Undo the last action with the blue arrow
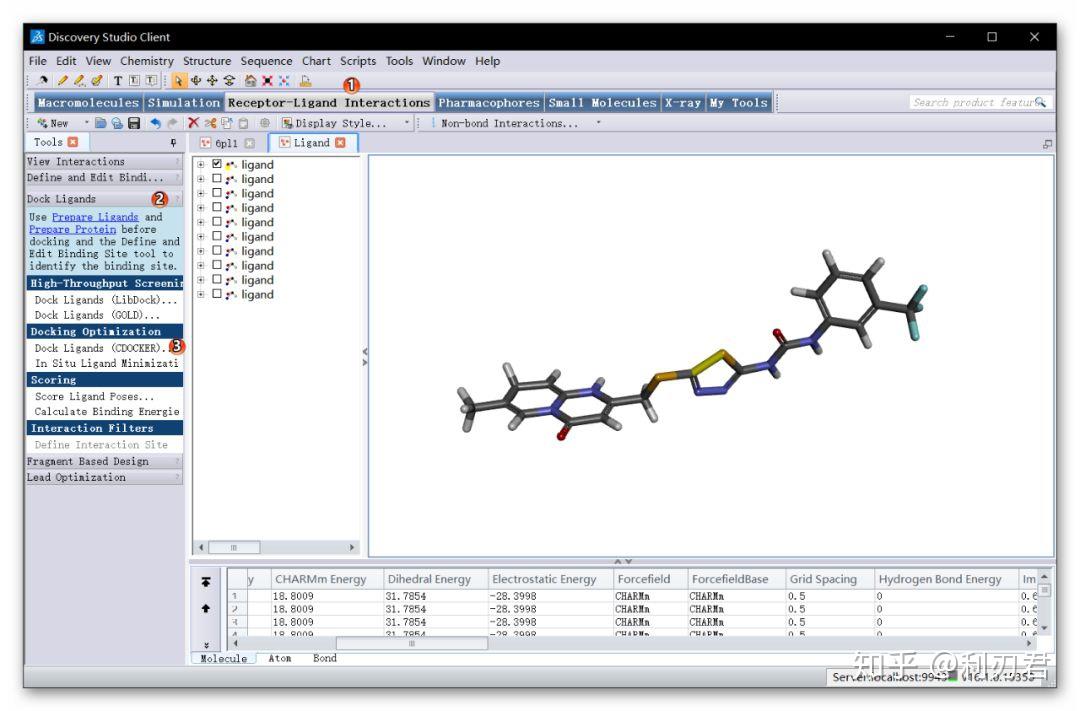 tap(156, 124)
